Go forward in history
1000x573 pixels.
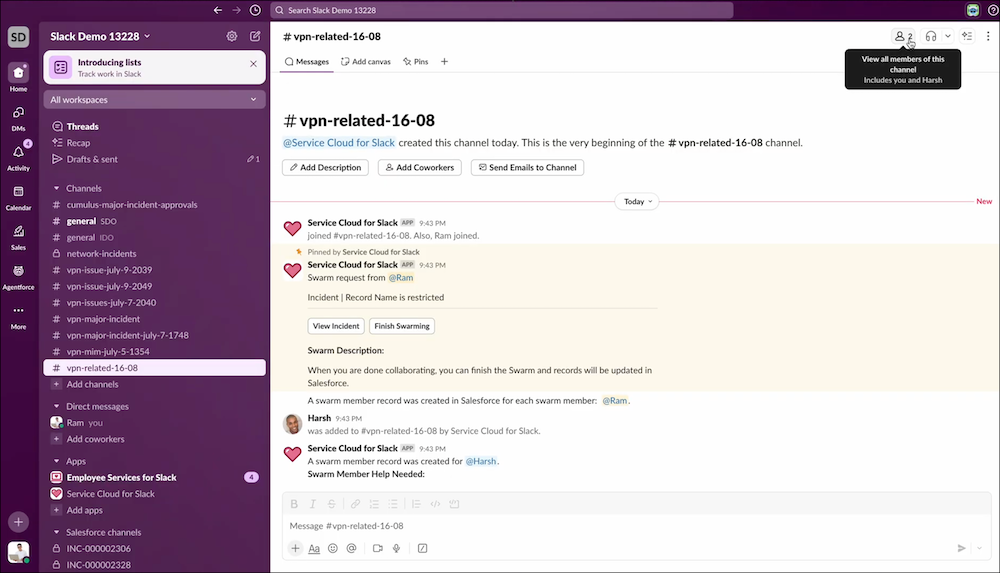click(237, 10)
